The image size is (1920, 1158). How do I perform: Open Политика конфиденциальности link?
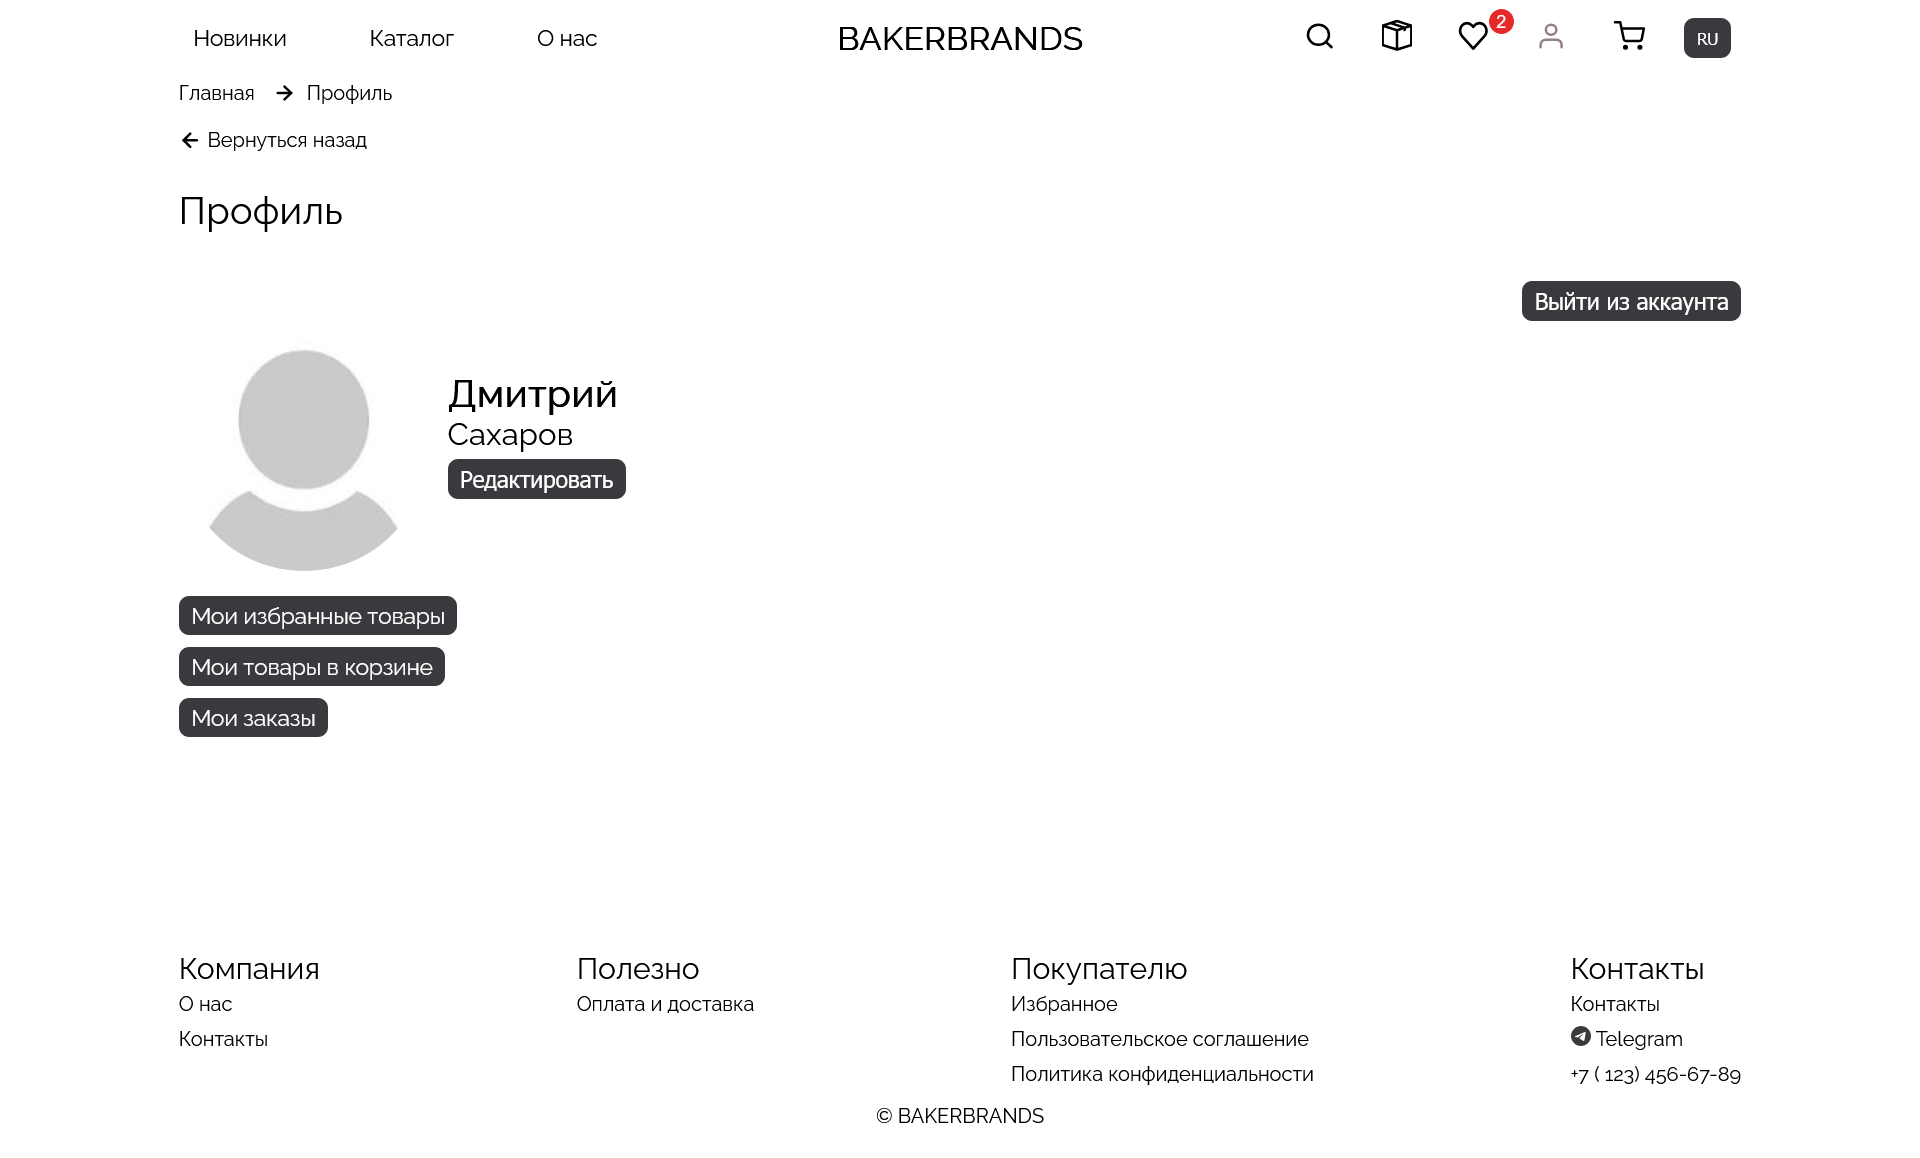coord(1162,1074)
